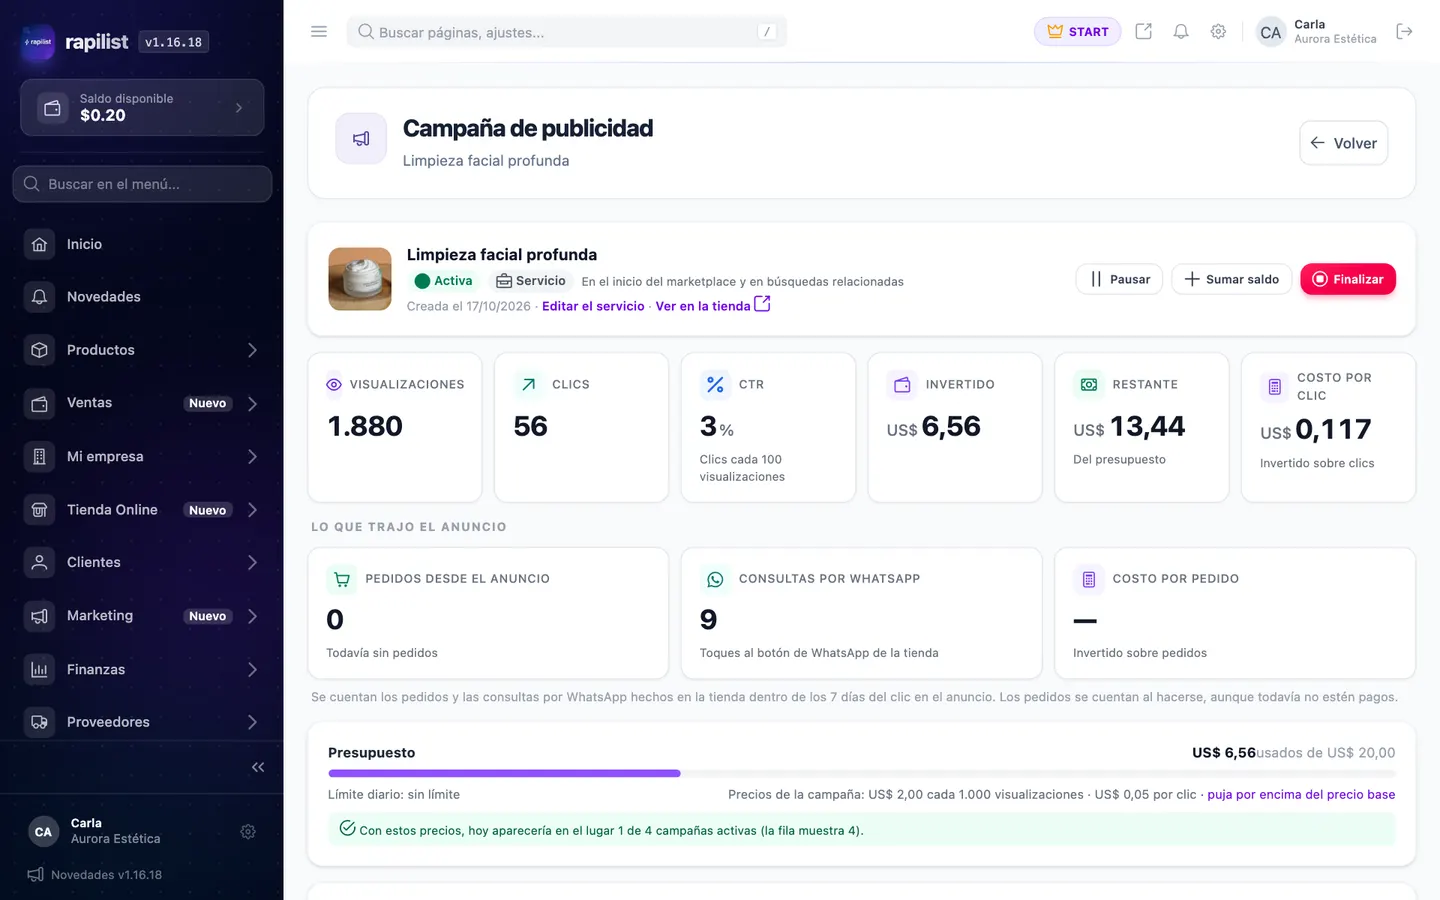Go to Inicio in sidebar

[142, 244]
